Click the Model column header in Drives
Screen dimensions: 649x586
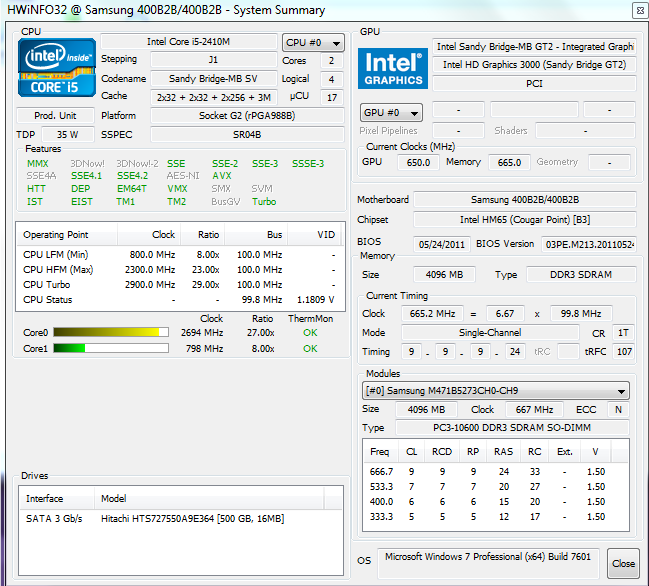click(x=209, y=498)
